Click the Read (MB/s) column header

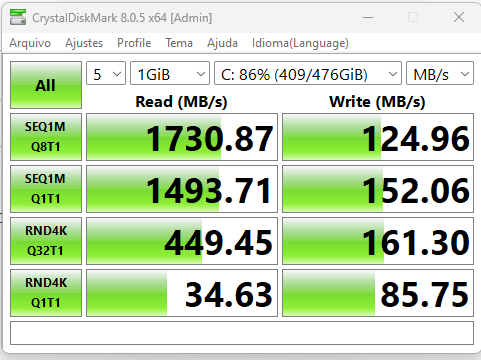tap(181, 101)
